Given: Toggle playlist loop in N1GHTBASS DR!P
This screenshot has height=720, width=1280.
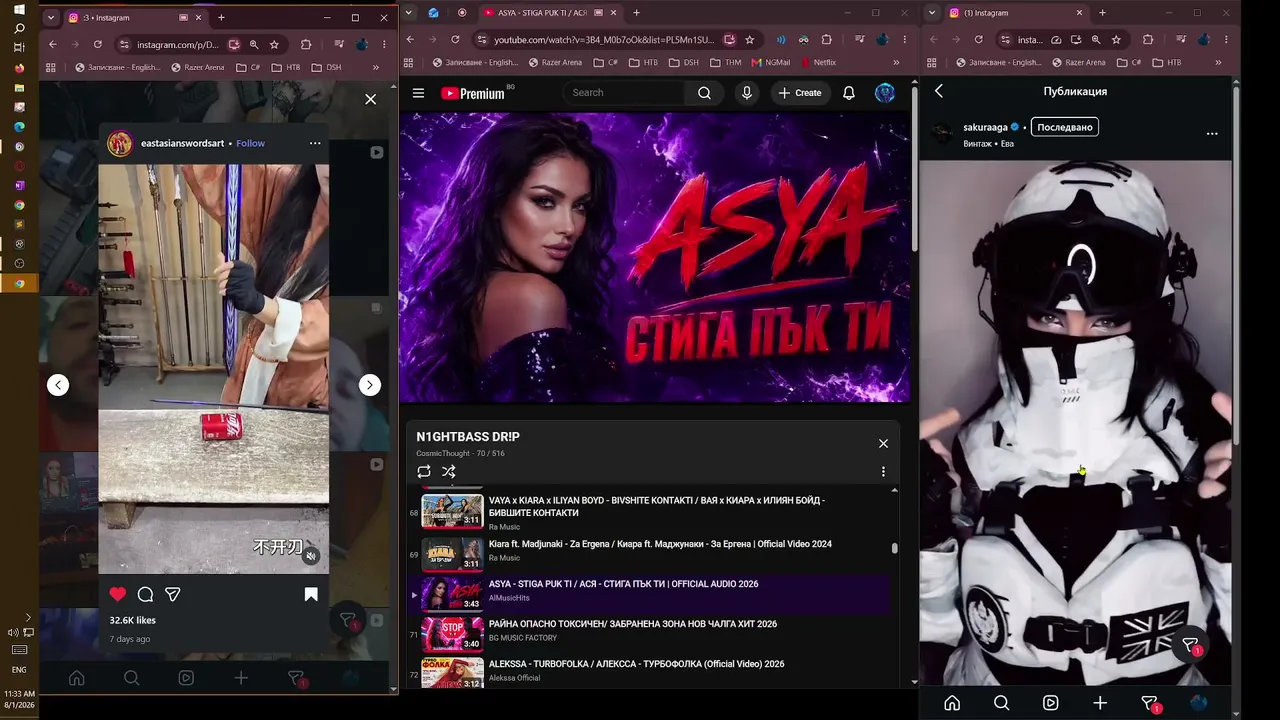Looking at the screenshot, I should pyautogui.click(x=424, y=472).
